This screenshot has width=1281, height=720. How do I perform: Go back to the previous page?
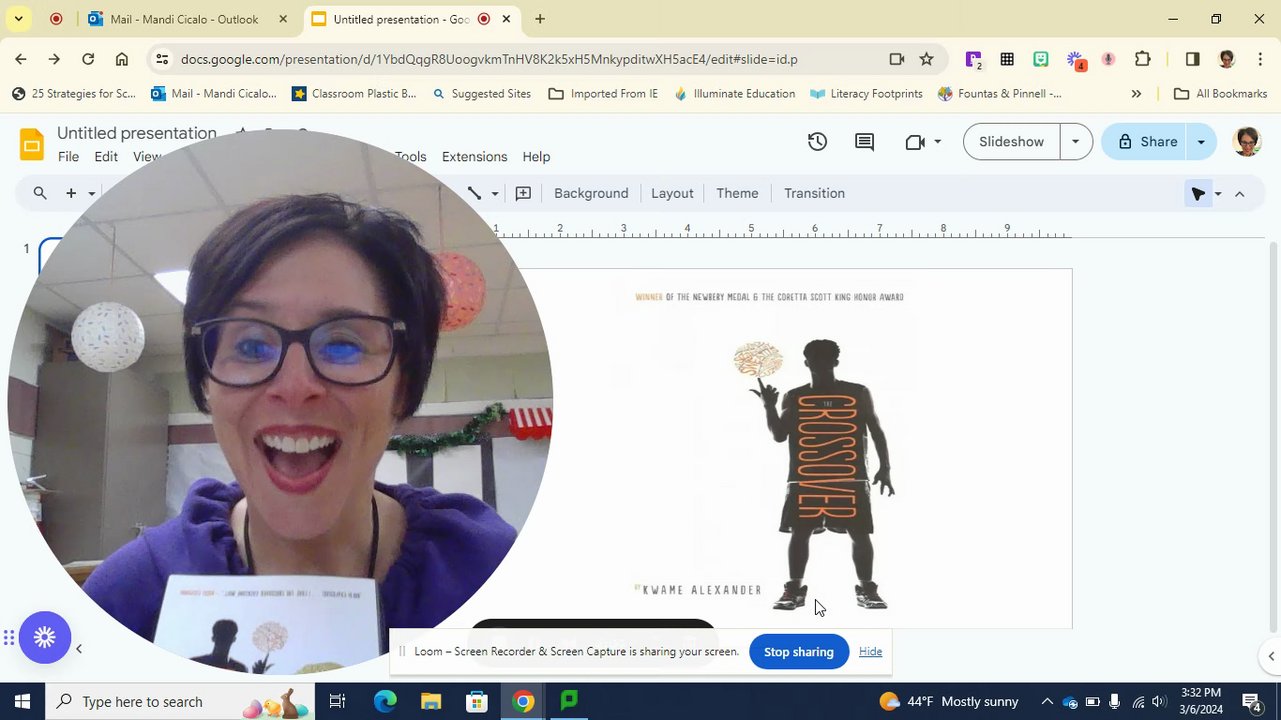pos(21,59)
